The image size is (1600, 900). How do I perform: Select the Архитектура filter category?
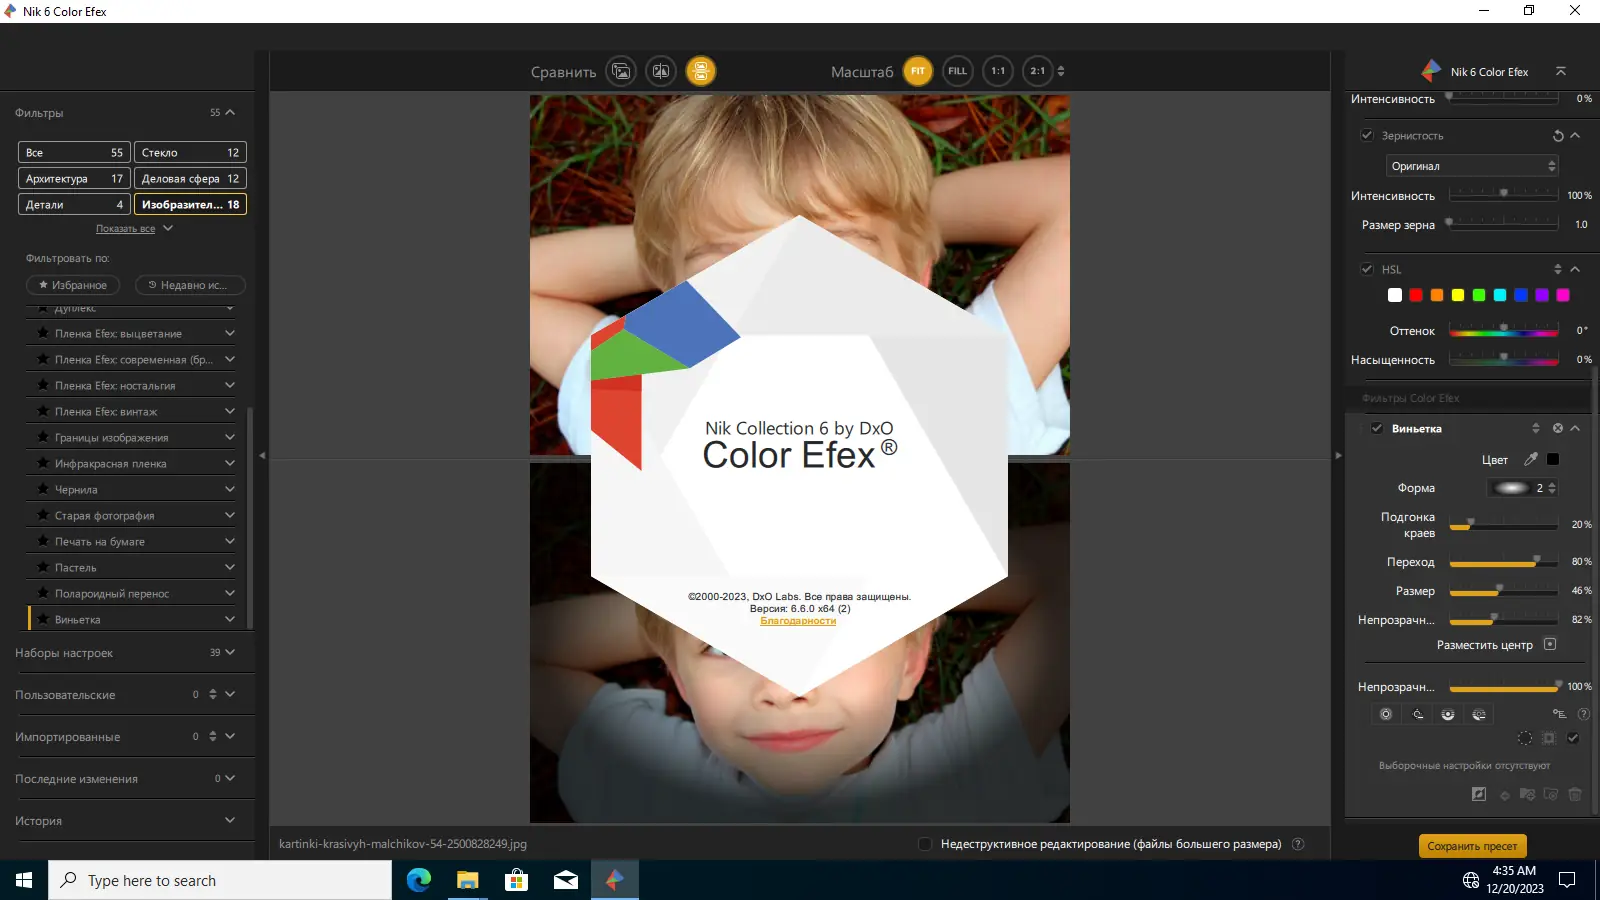pos(74,178)
